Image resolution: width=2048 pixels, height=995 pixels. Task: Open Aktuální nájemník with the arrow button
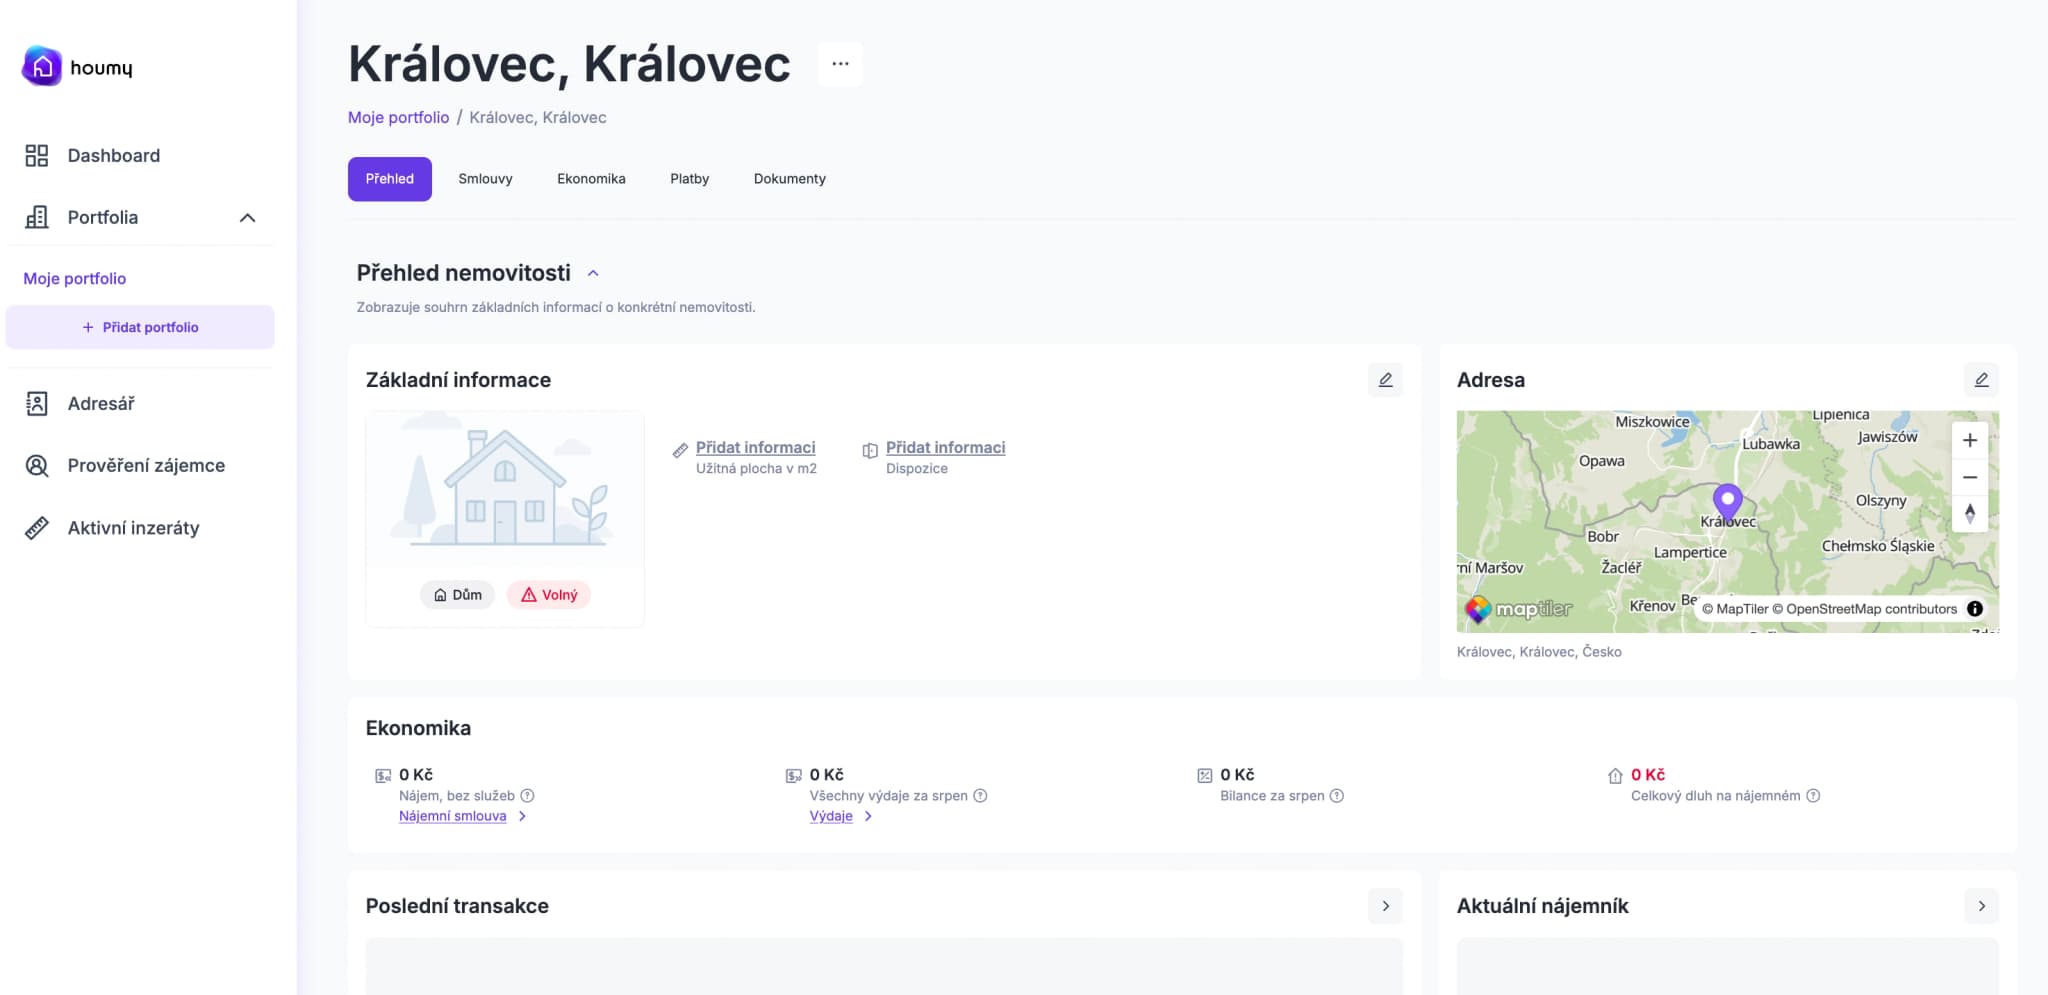pos(1981,906)
